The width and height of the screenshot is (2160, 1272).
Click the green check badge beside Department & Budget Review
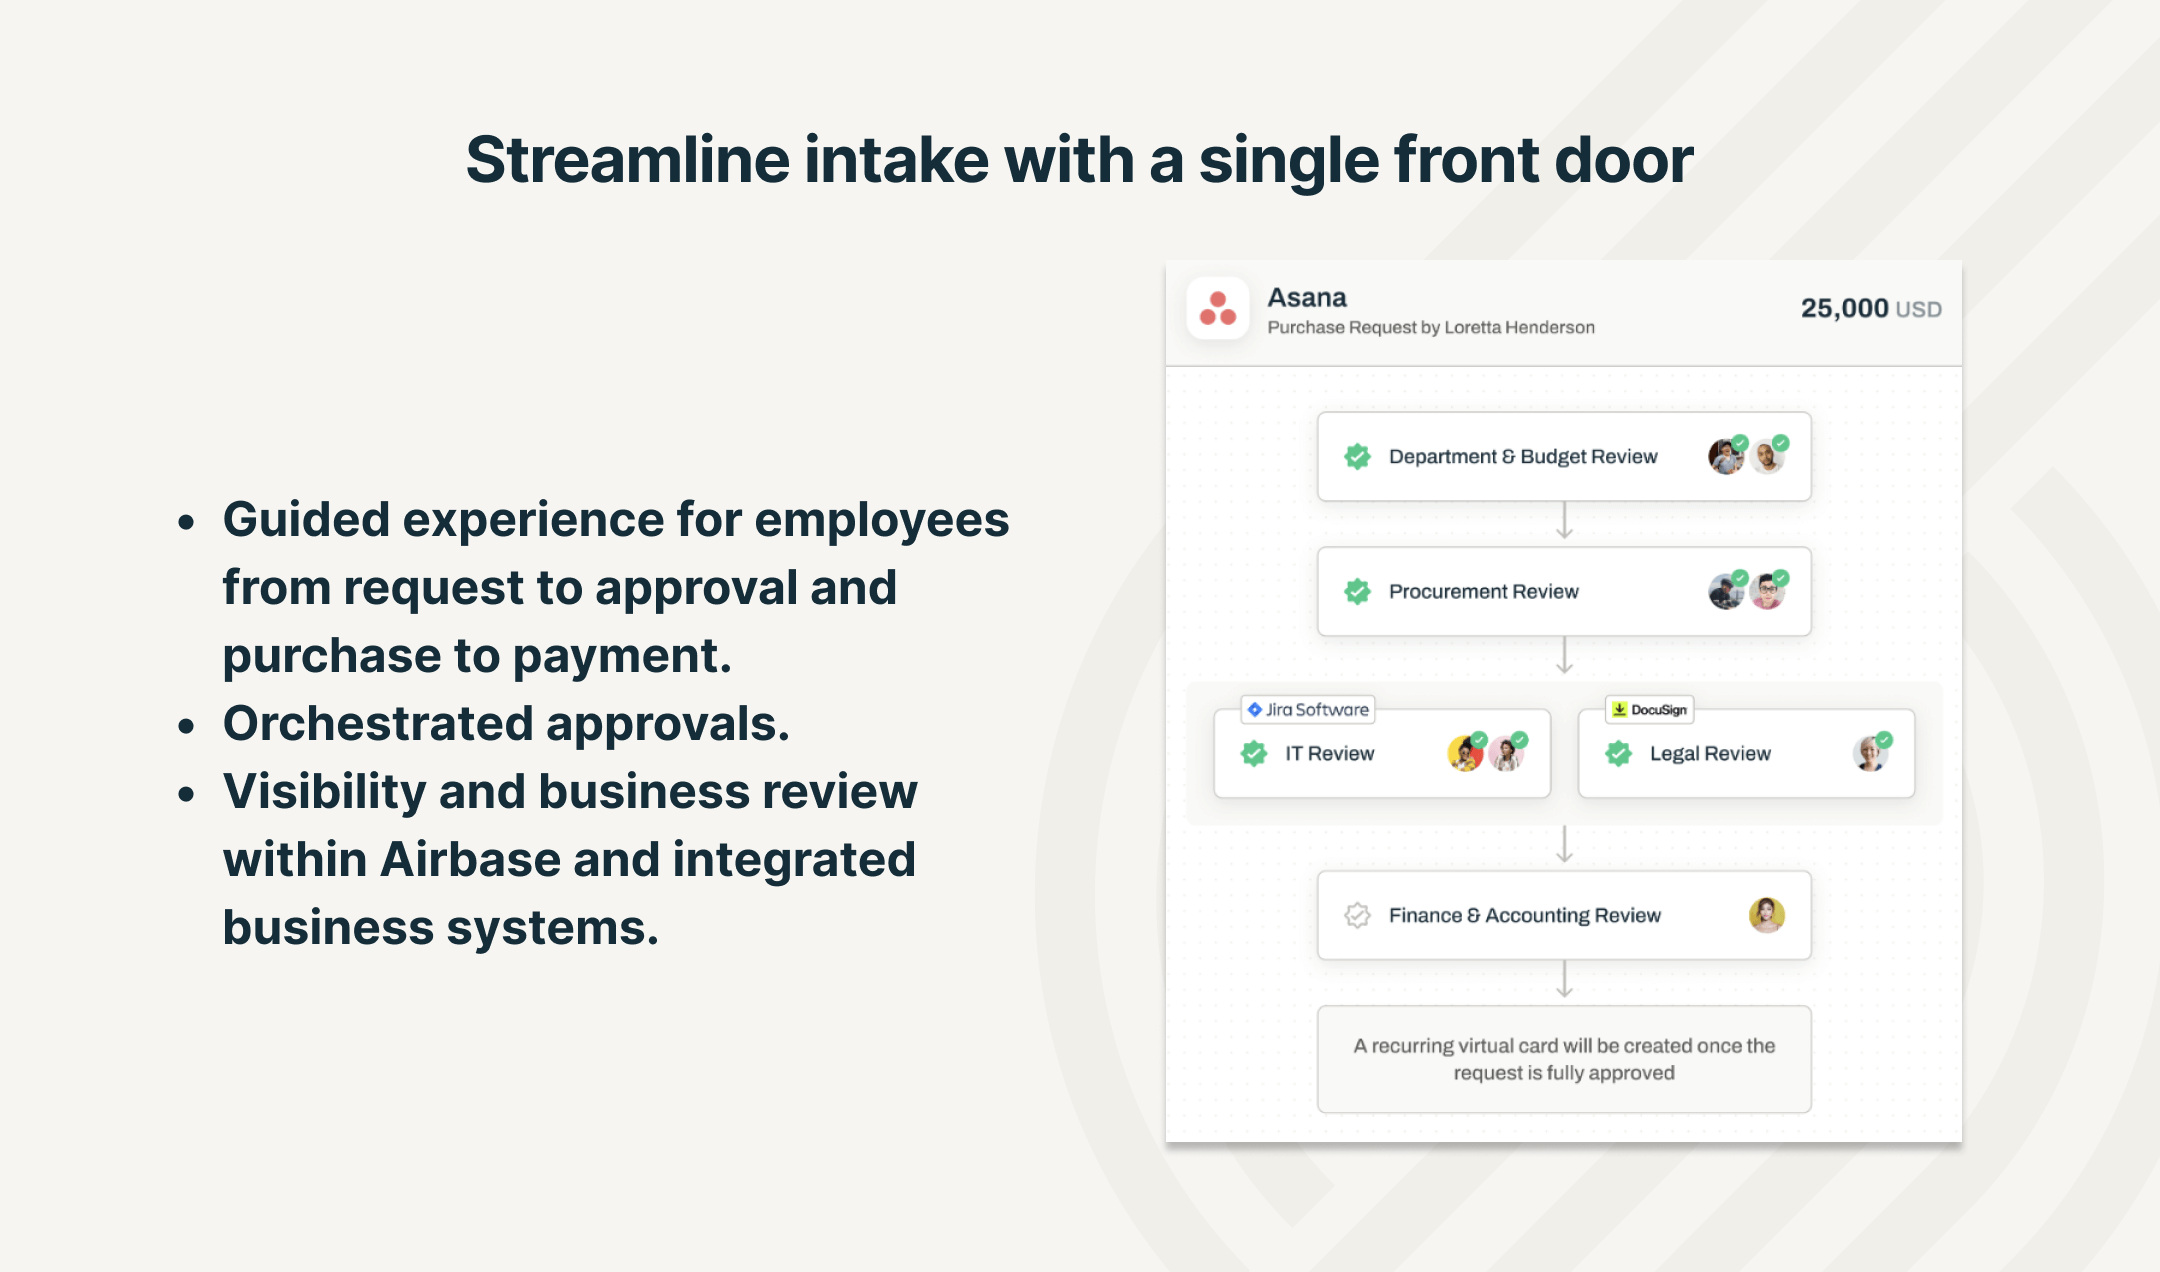pos(1357,457)
